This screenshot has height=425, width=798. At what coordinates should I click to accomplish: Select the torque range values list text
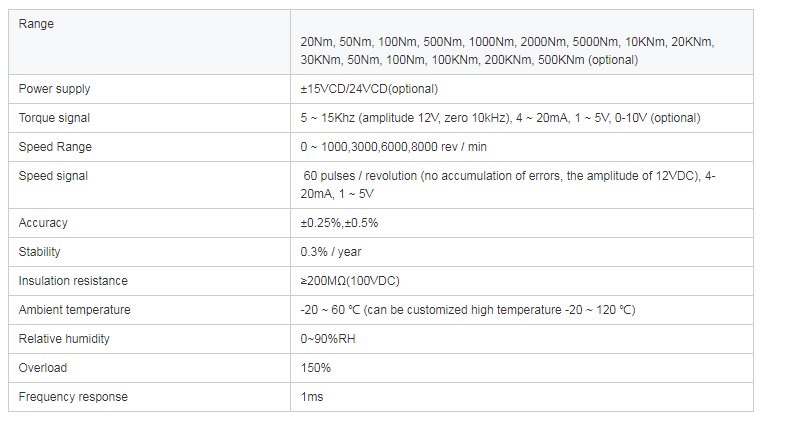point(507,51)
